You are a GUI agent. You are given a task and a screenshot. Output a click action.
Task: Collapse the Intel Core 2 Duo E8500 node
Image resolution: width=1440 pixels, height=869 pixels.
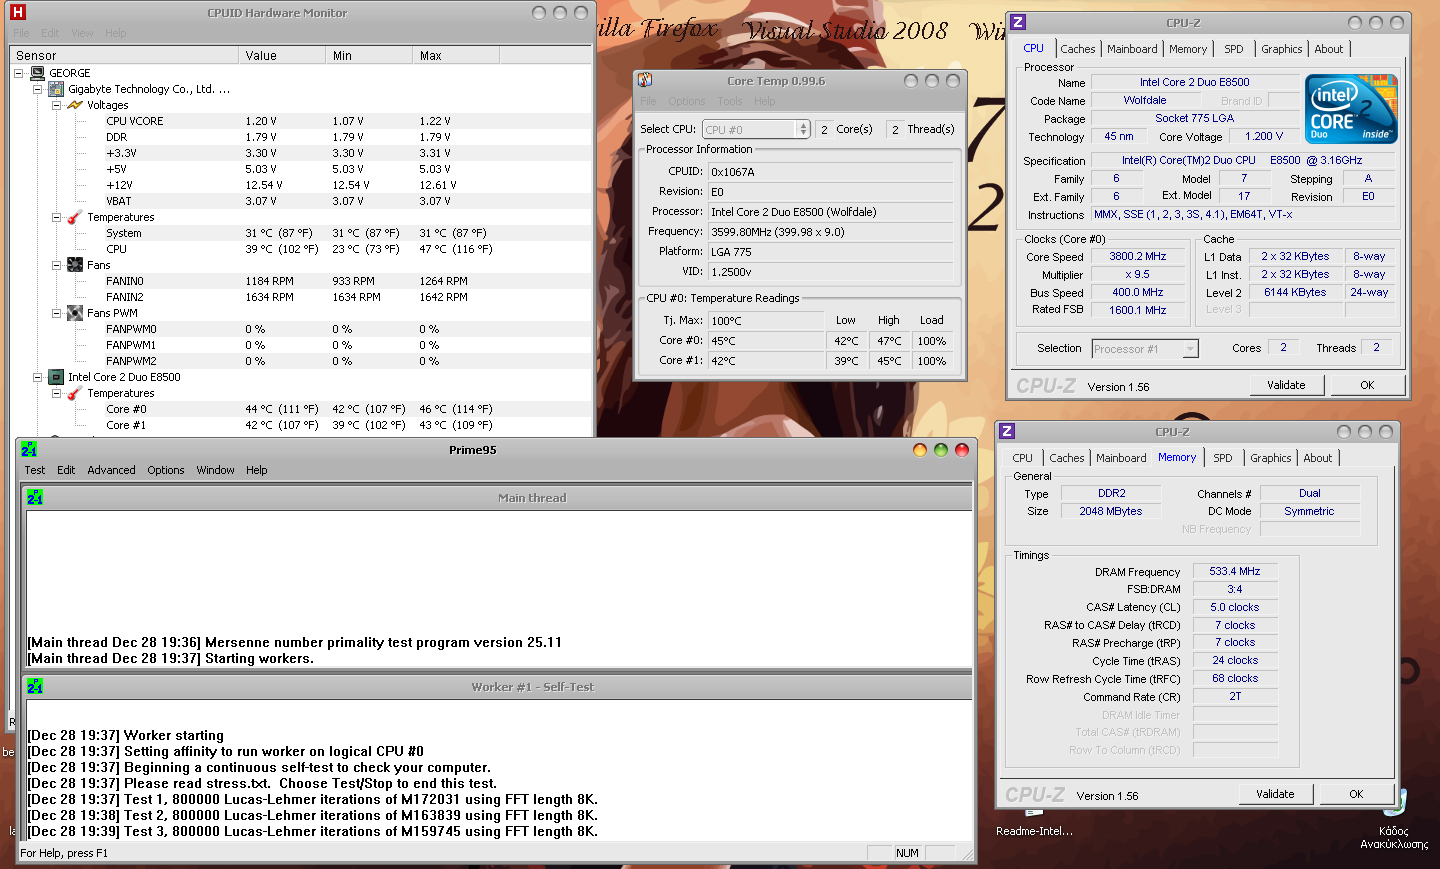pos(37,377)
